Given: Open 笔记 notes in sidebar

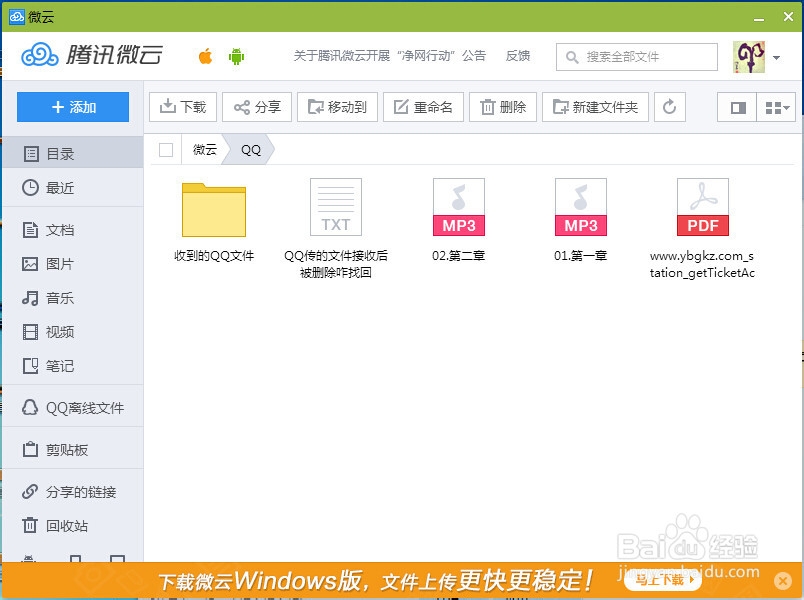Looking at the screenshot, I should tap(73, 366).
